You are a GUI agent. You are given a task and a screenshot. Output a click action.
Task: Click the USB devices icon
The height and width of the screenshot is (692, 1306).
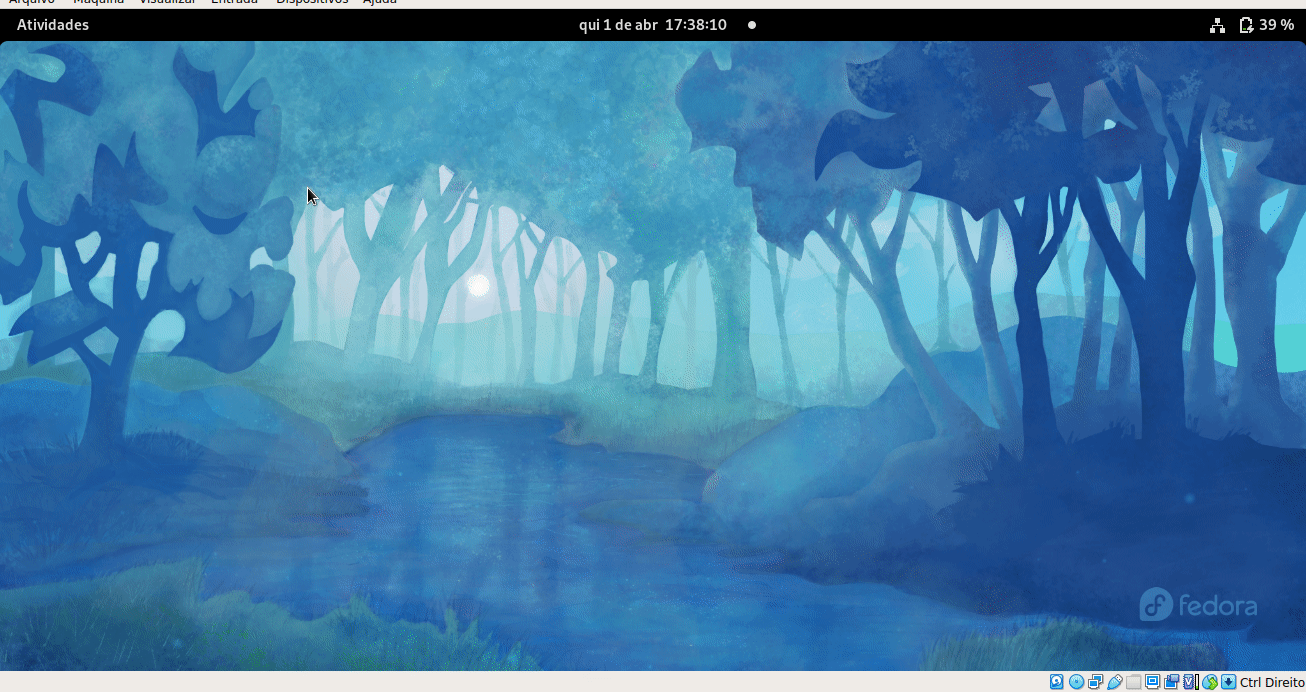coord(1114,682)
